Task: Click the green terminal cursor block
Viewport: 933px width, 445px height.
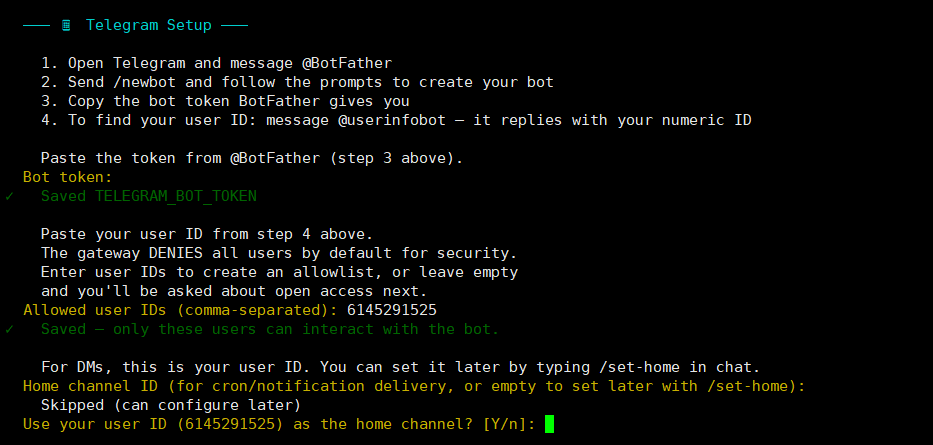Action: [x=548, y=424]
